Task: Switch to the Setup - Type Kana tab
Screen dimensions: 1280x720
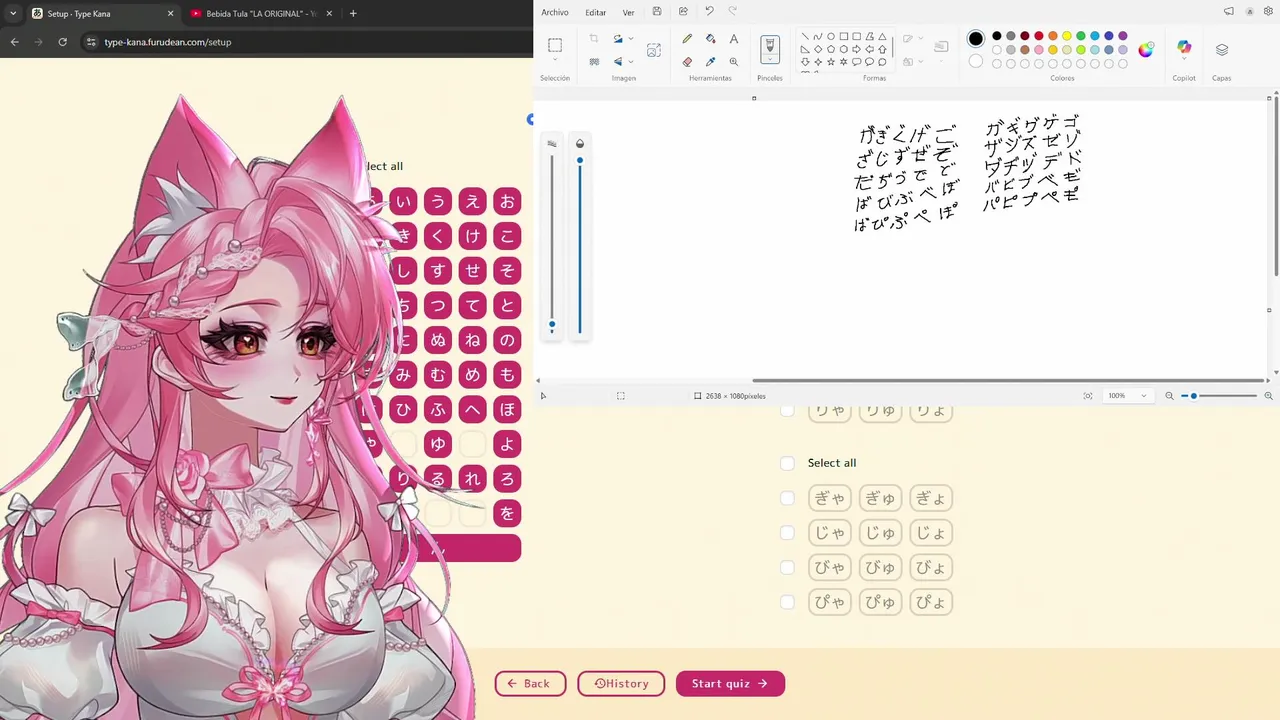Action: pos(103,13)
